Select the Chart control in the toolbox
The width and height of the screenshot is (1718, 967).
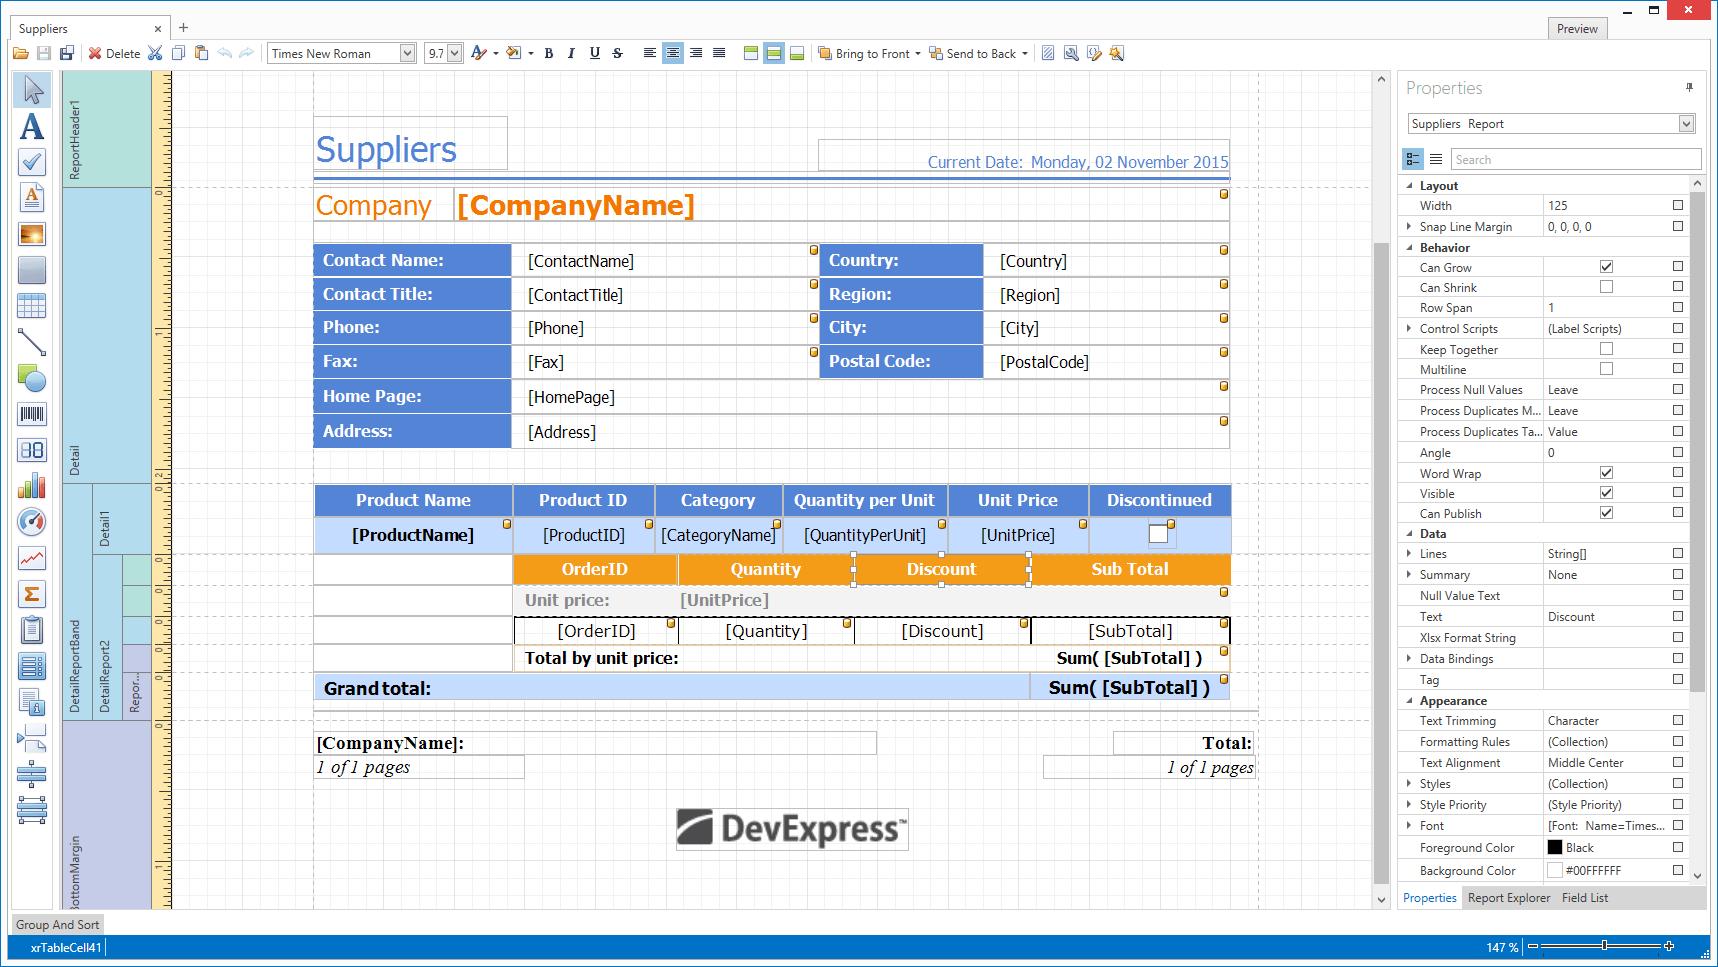tap(32, 486)
